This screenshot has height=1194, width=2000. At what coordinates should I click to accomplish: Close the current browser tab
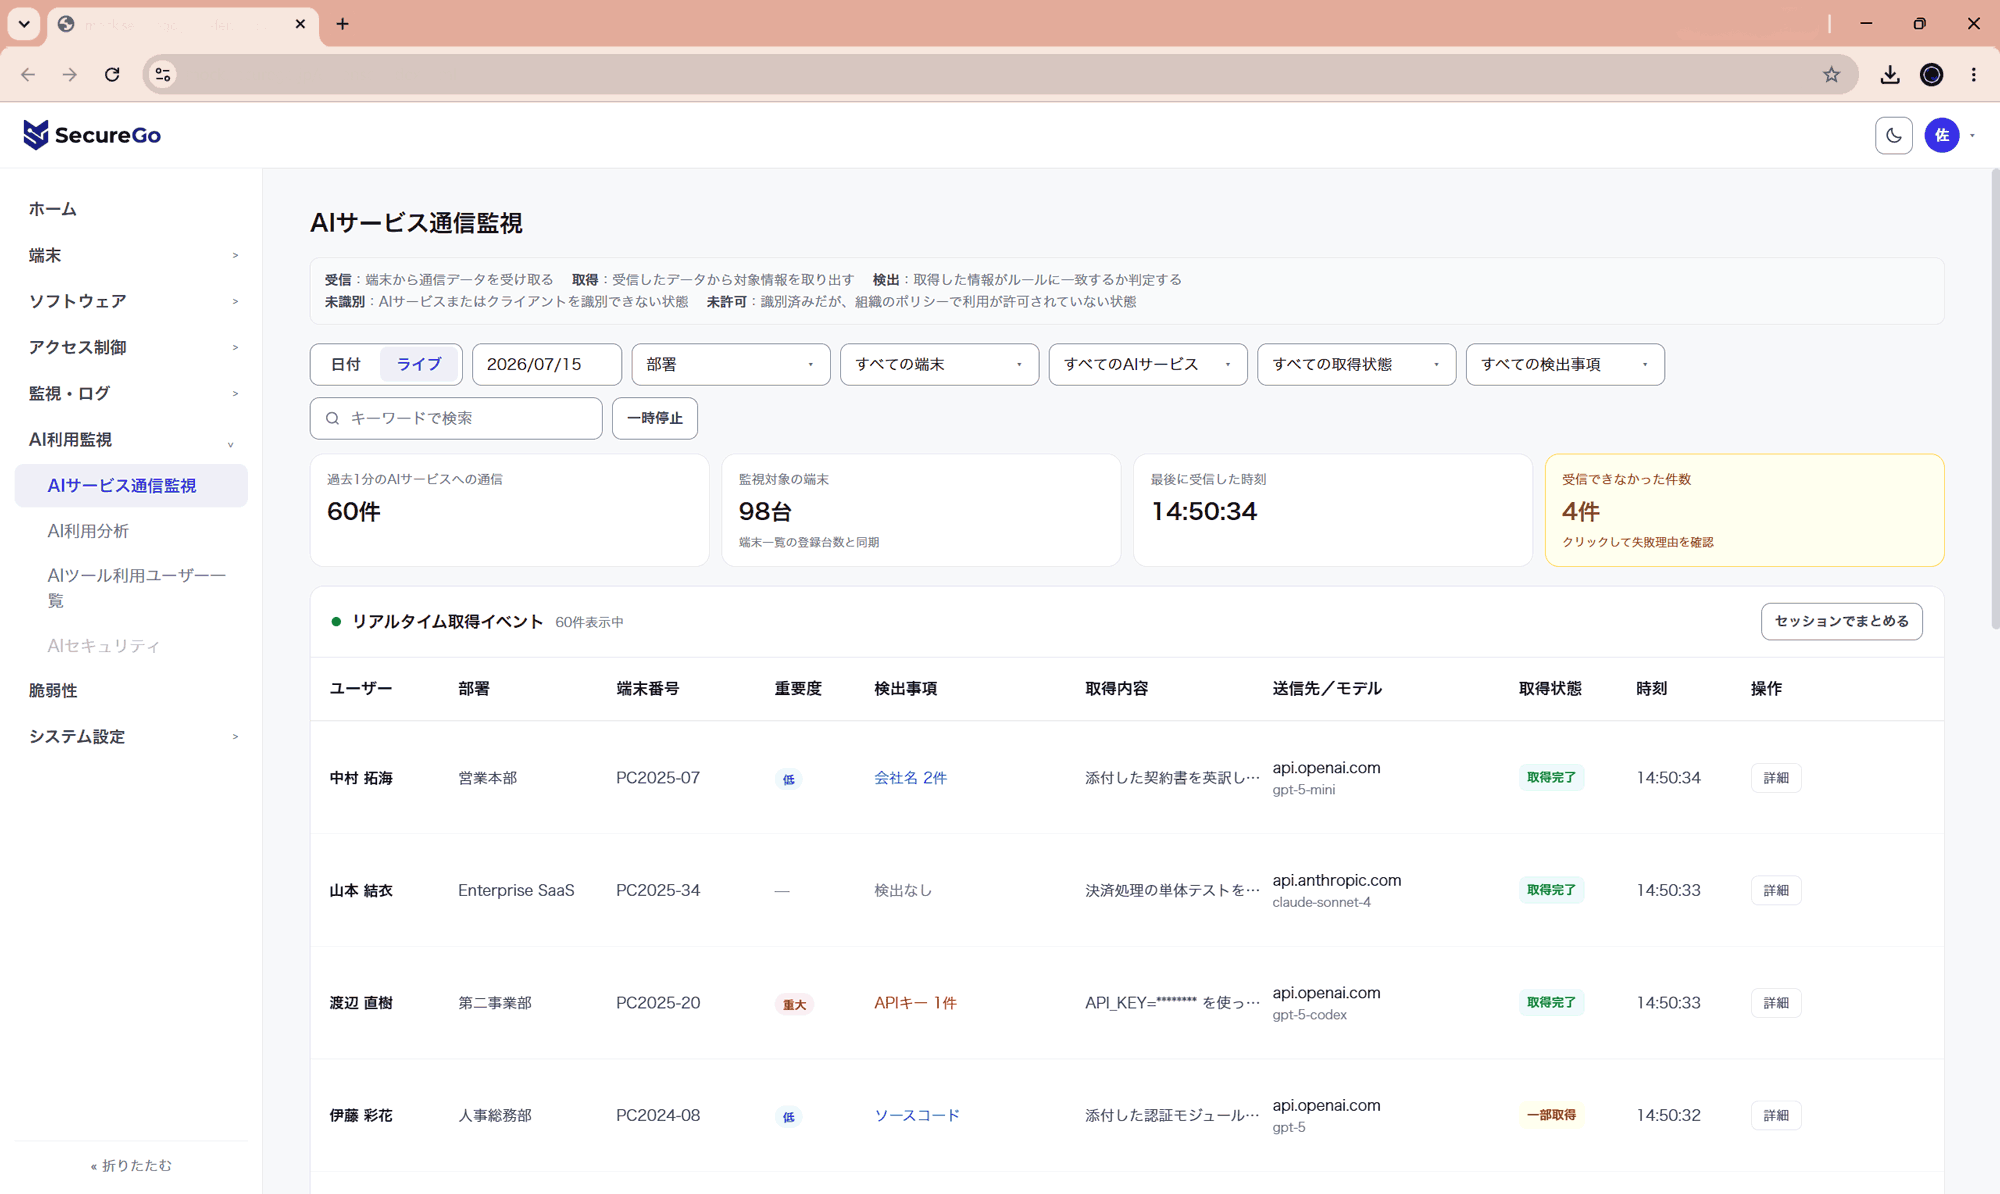[x=300, y=24]
